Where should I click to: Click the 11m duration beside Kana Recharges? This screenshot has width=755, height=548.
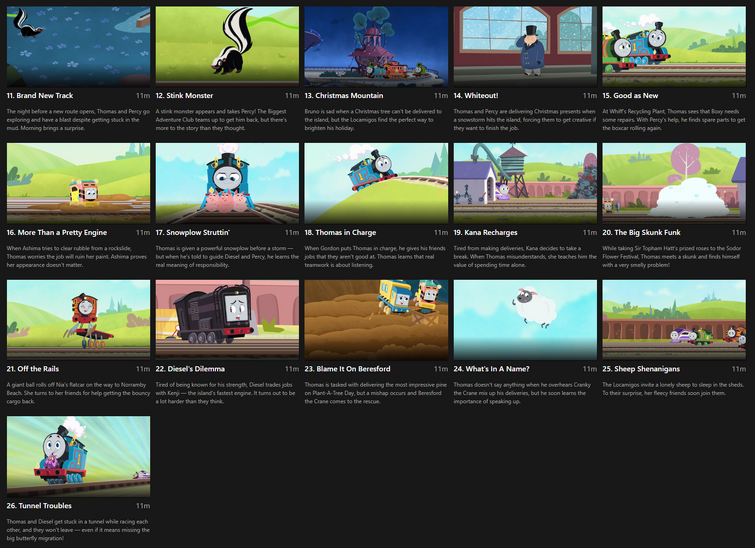(x=590, y=233)
